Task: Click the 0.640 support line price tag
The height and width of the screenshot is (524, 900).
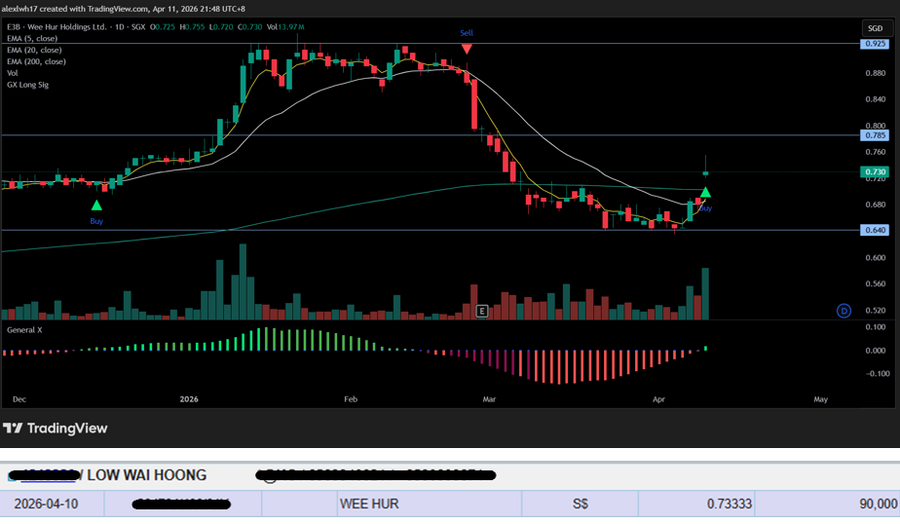Action: pyautogui.click(x=874, y=230)
